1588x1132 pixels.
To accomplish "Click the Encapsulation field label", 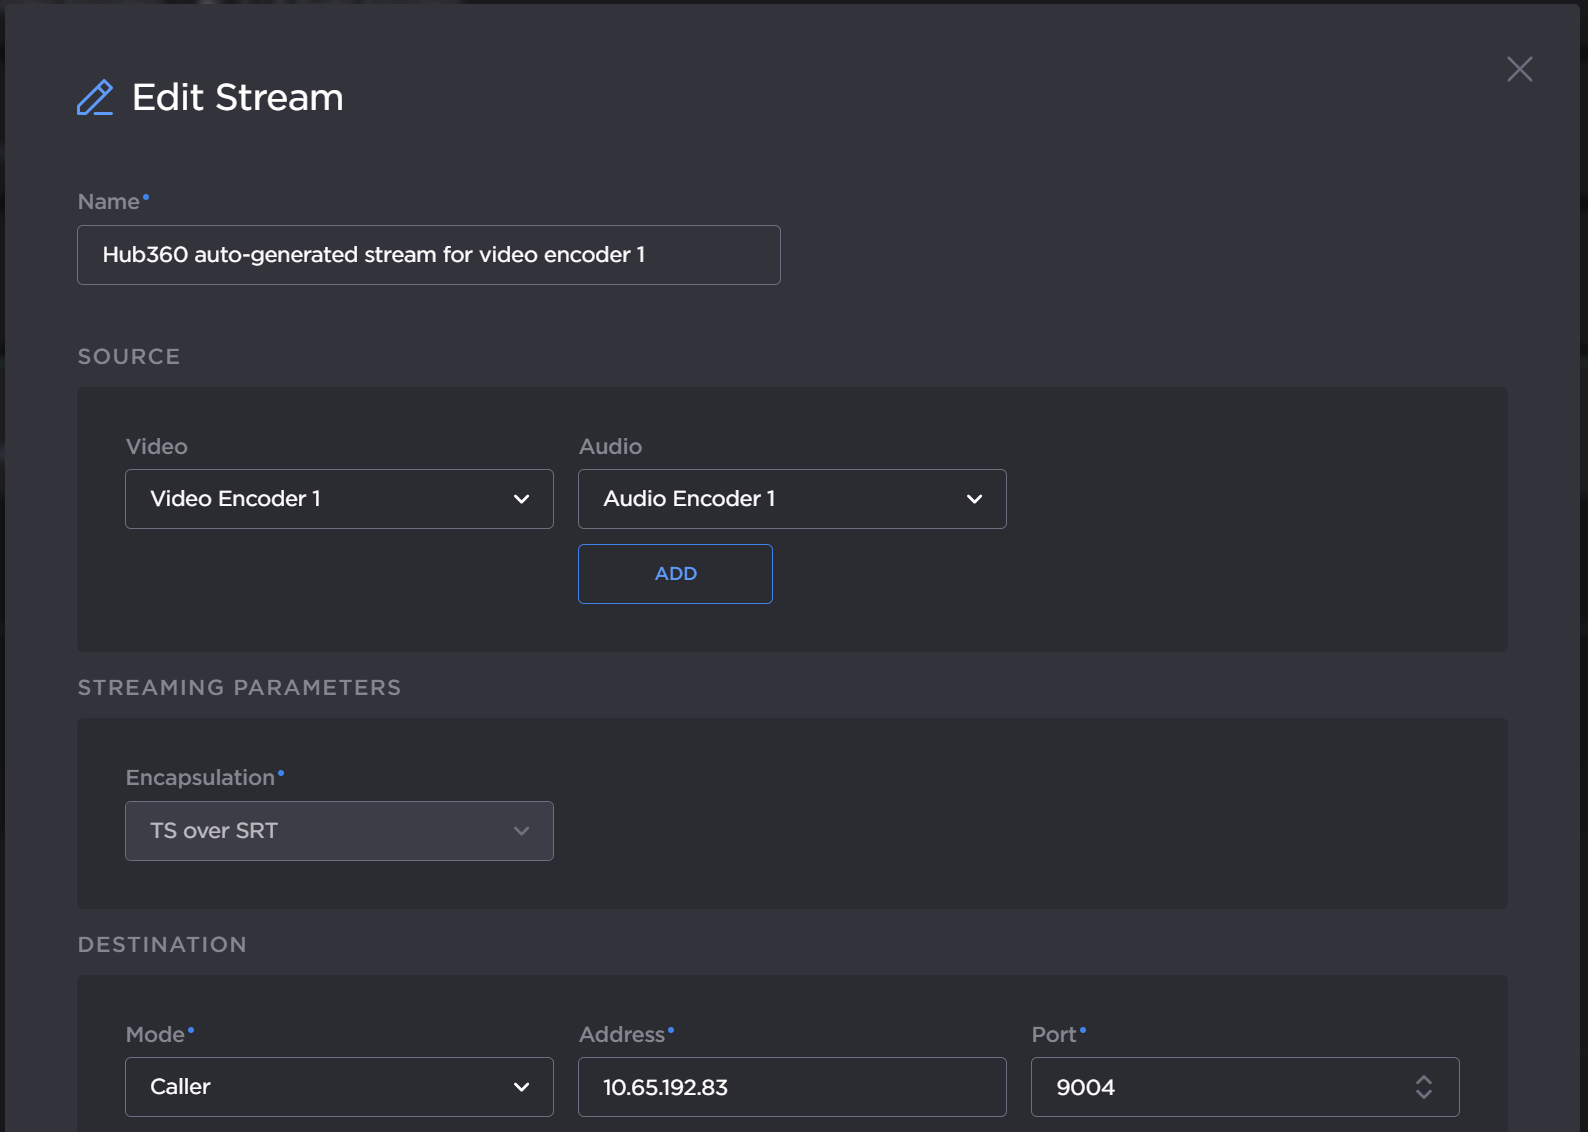I will coord(200,778).
